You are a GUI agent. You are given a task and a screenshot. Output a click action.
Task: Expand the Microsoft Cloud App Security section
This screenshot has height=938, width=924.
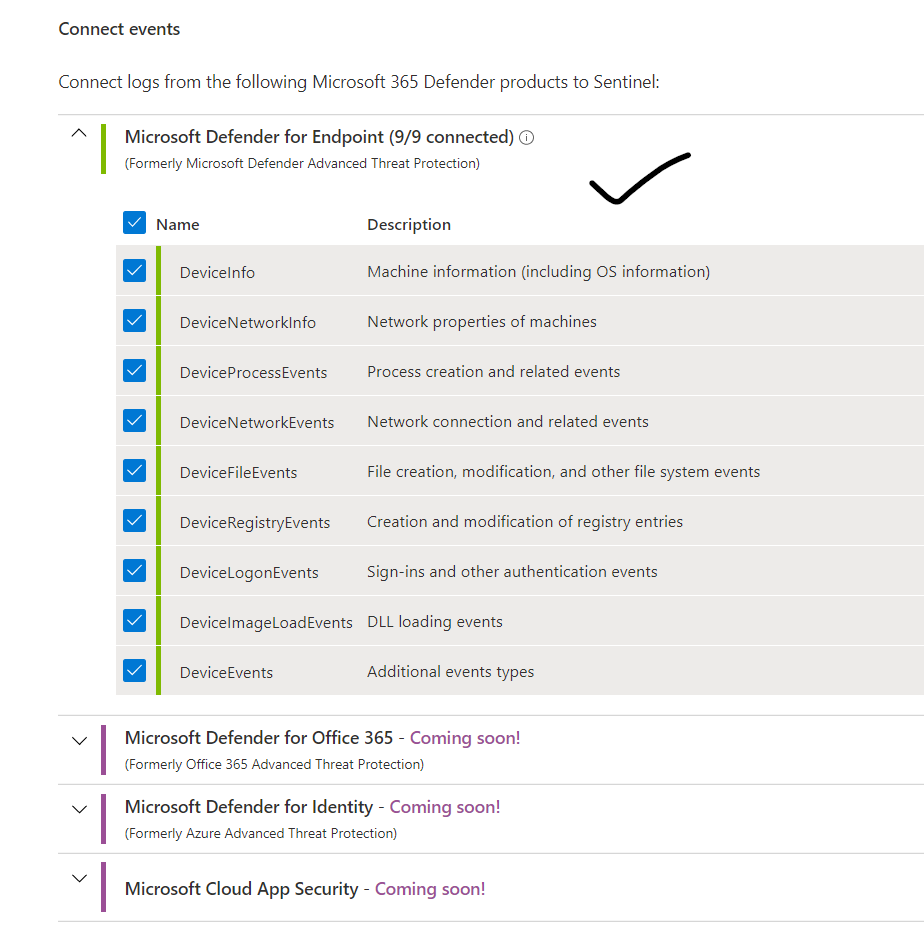pyautogui.click(x=79, y=878)
